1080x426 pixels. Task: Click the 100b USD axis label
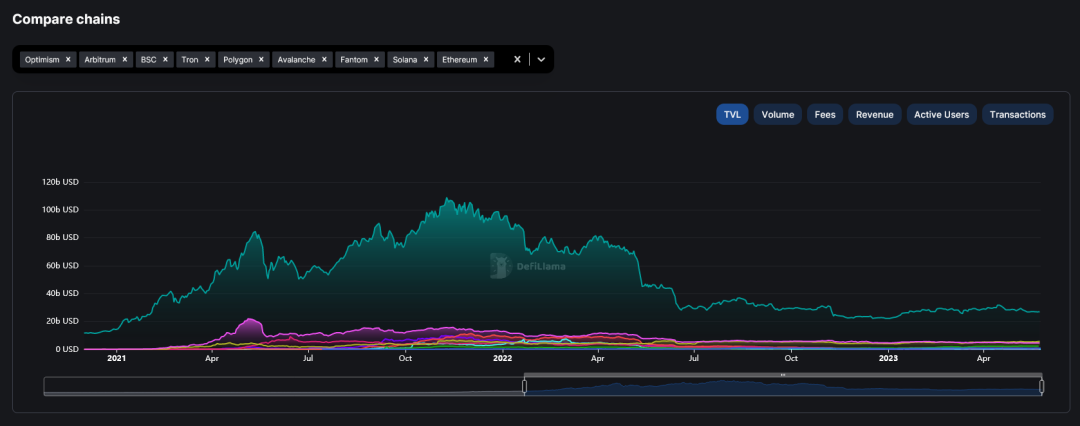coord(61,210)
